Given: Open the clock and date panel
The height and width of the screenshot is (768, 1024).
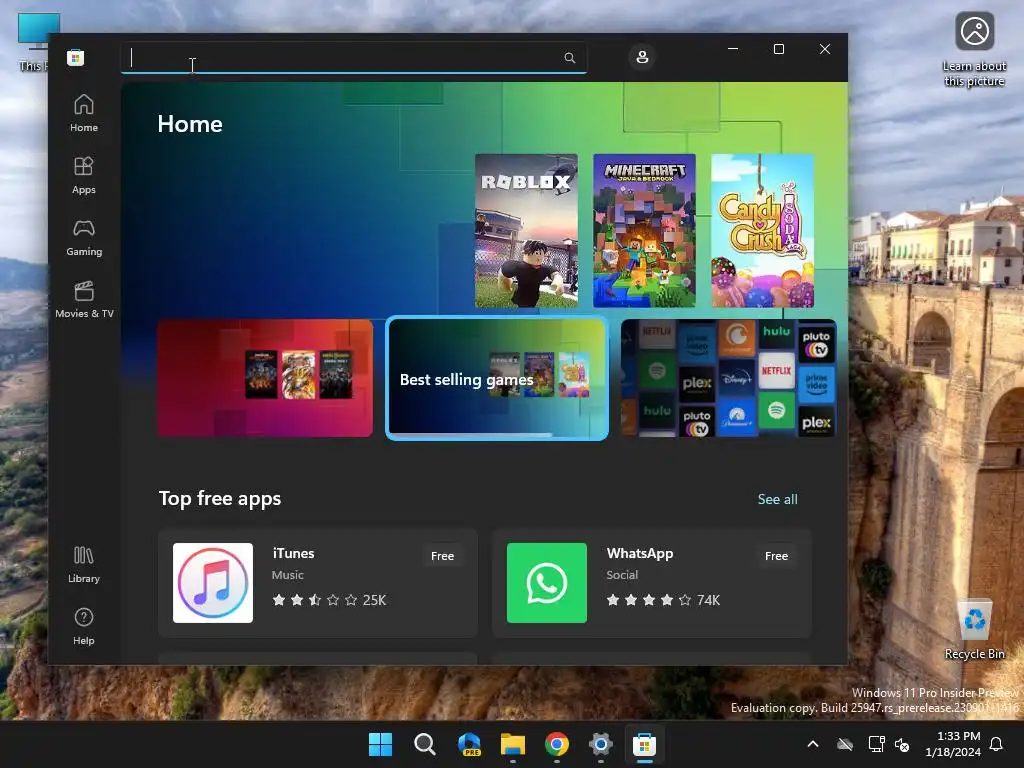Looking at the screenshot, I should tap(953, 744).
